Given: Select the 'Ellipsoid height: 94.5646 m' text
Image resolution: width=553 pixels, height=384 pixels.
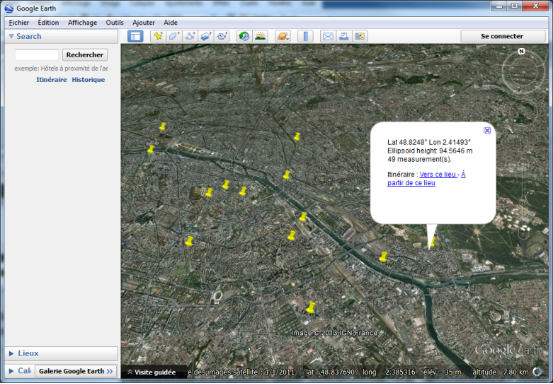Looking at the screenshot, I should tap(430, 151).
